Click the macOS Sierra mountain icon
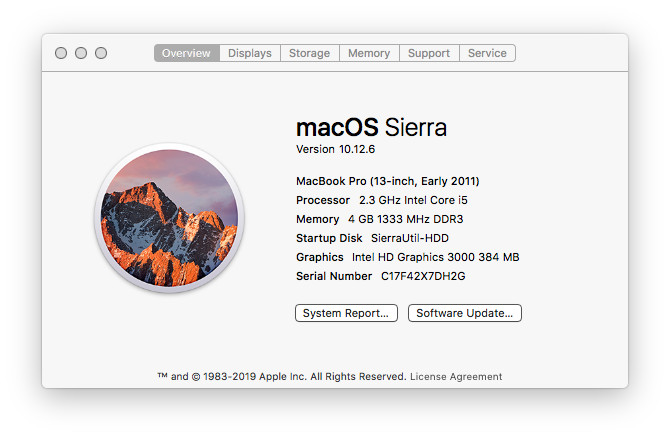This screenshot has width=670, height=438. tap(169, 217)
